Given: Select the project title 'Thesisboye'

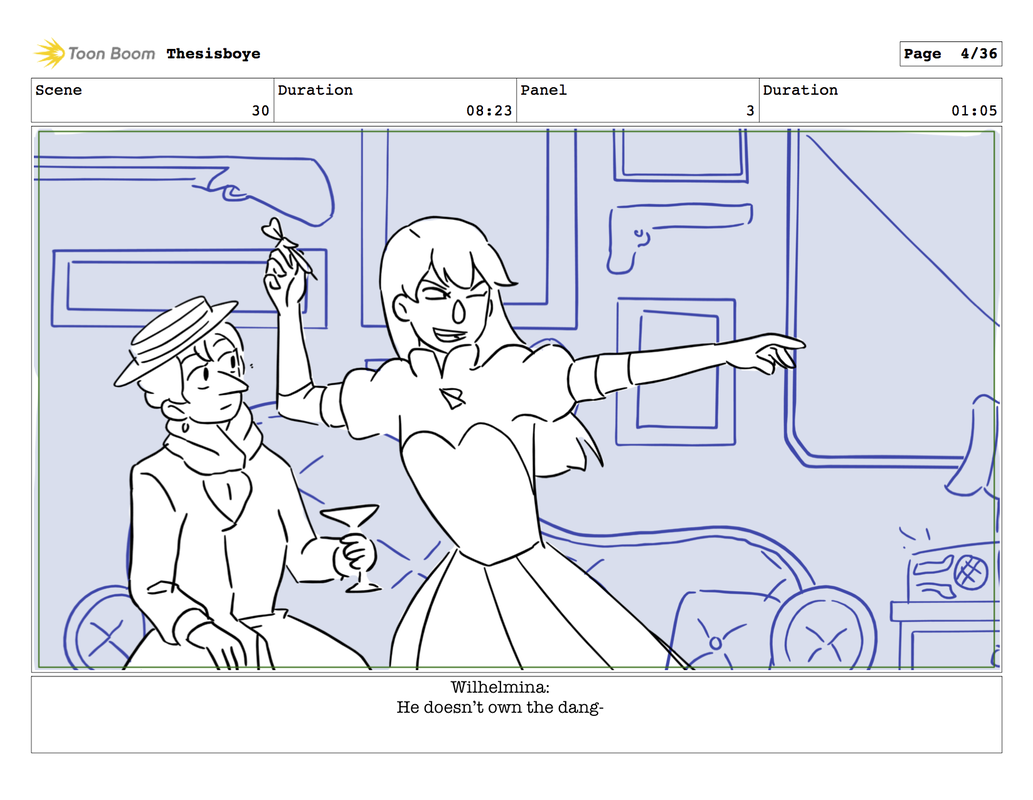Looking at the screenshot, I should pos(213,54).
